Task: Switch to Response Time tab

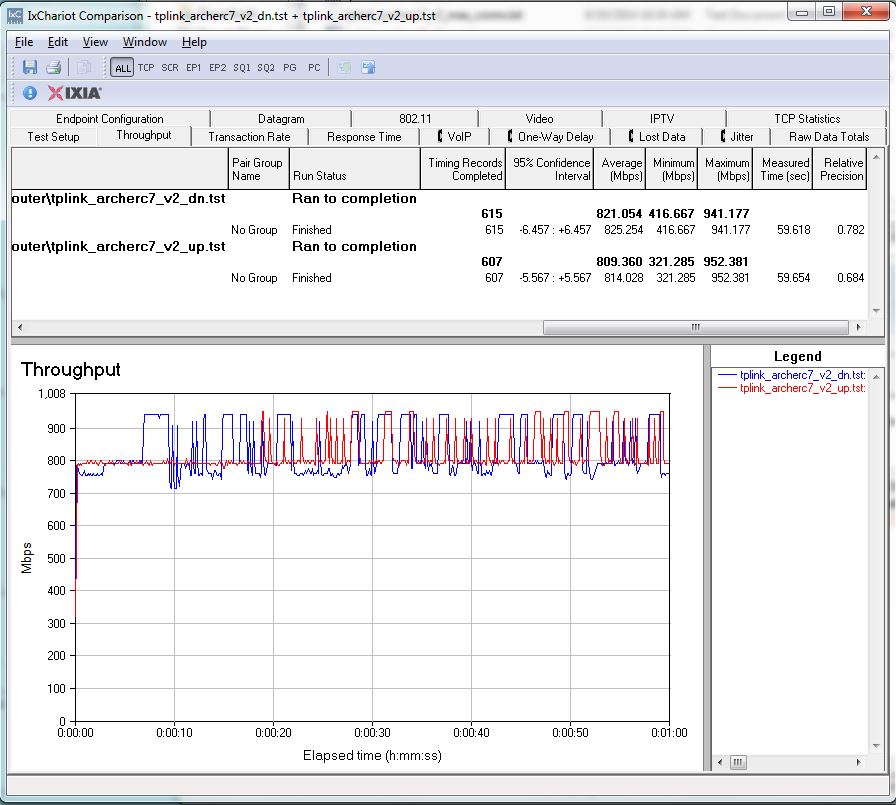Action: (364, 137)
